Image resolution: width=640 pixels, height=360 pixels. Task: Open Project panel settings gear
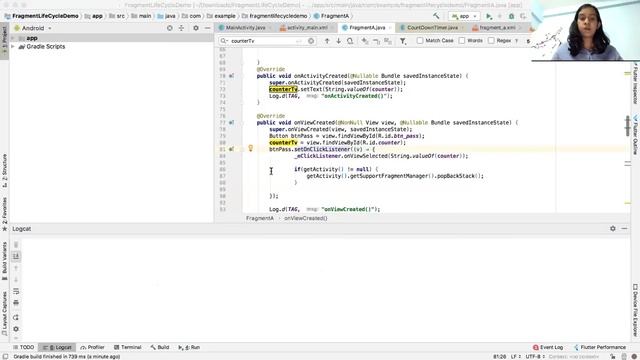tap(196, 28)
